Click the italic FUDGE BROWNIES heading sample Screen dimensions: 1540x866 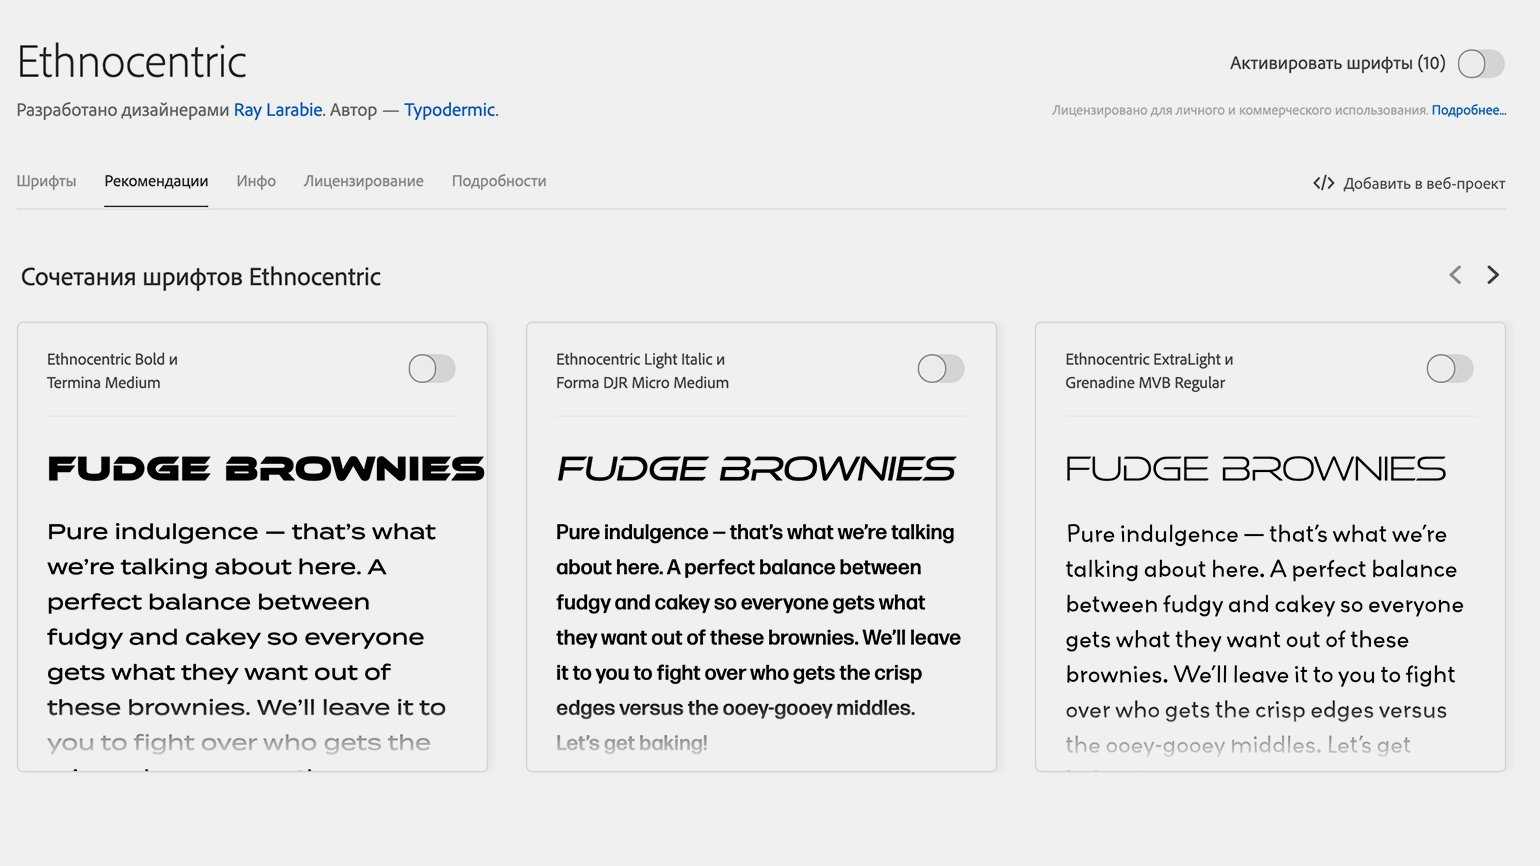click(x=756, y=468)
